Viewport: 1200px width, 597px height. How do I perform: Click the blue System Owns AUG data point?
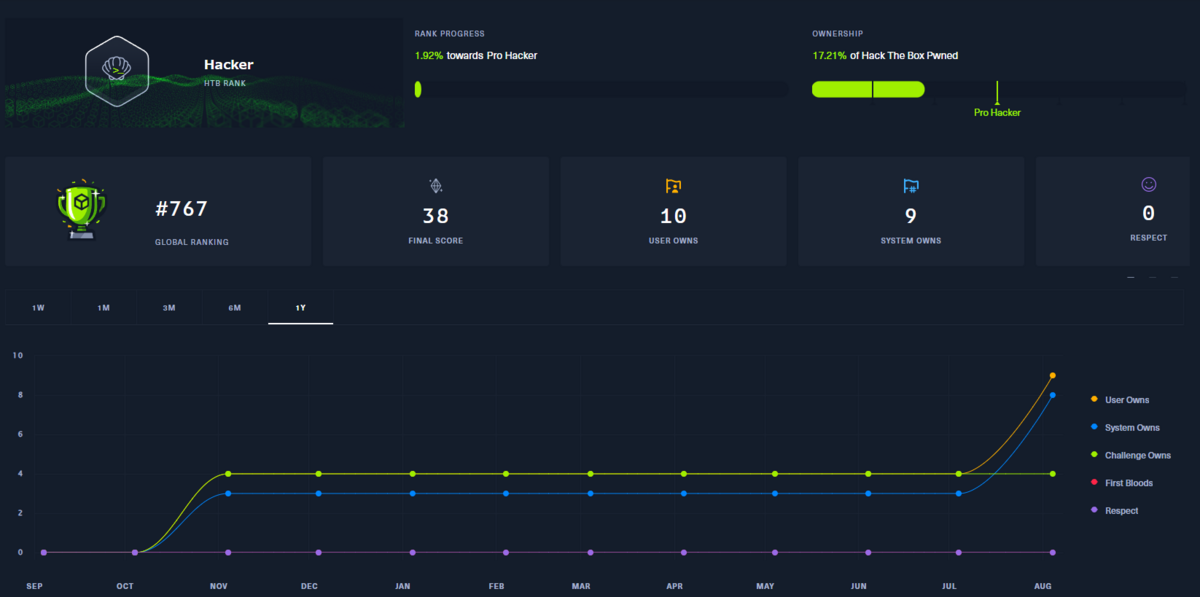pos(1053,395)
